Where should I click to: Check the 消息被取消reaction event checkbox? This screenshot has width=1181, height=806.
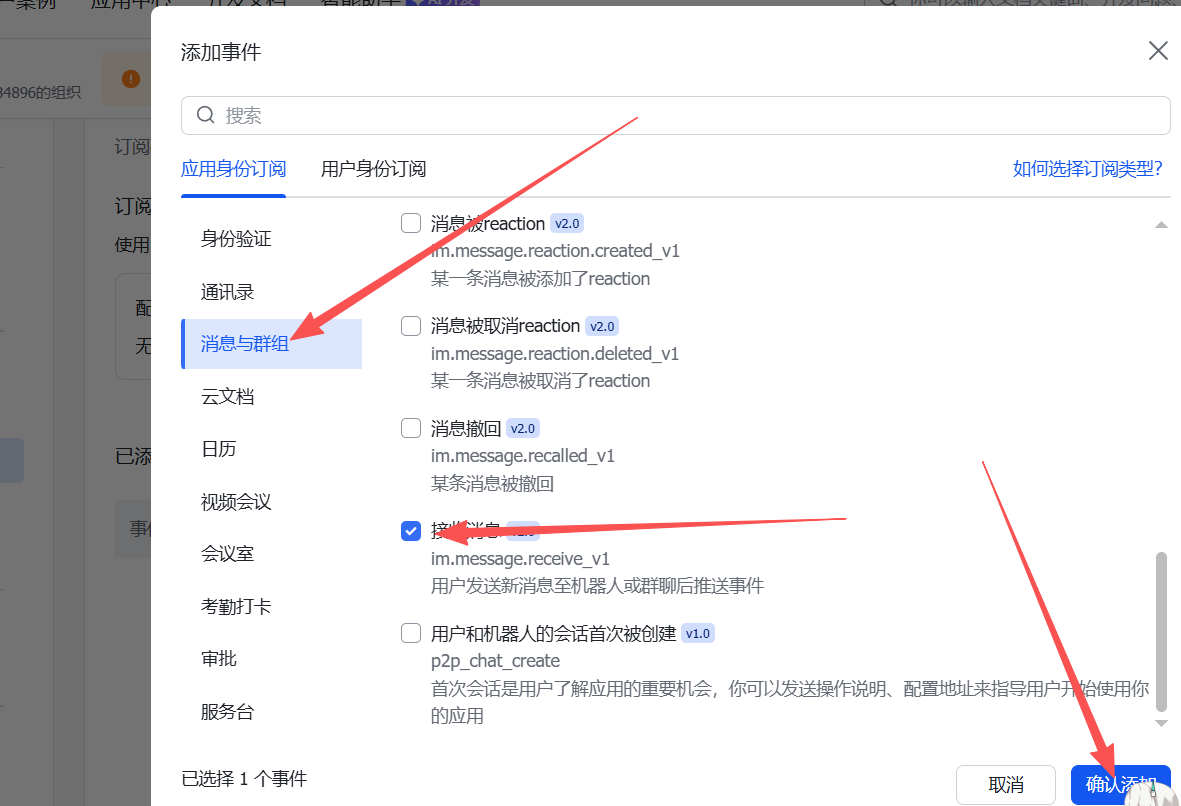coord(410,325)
